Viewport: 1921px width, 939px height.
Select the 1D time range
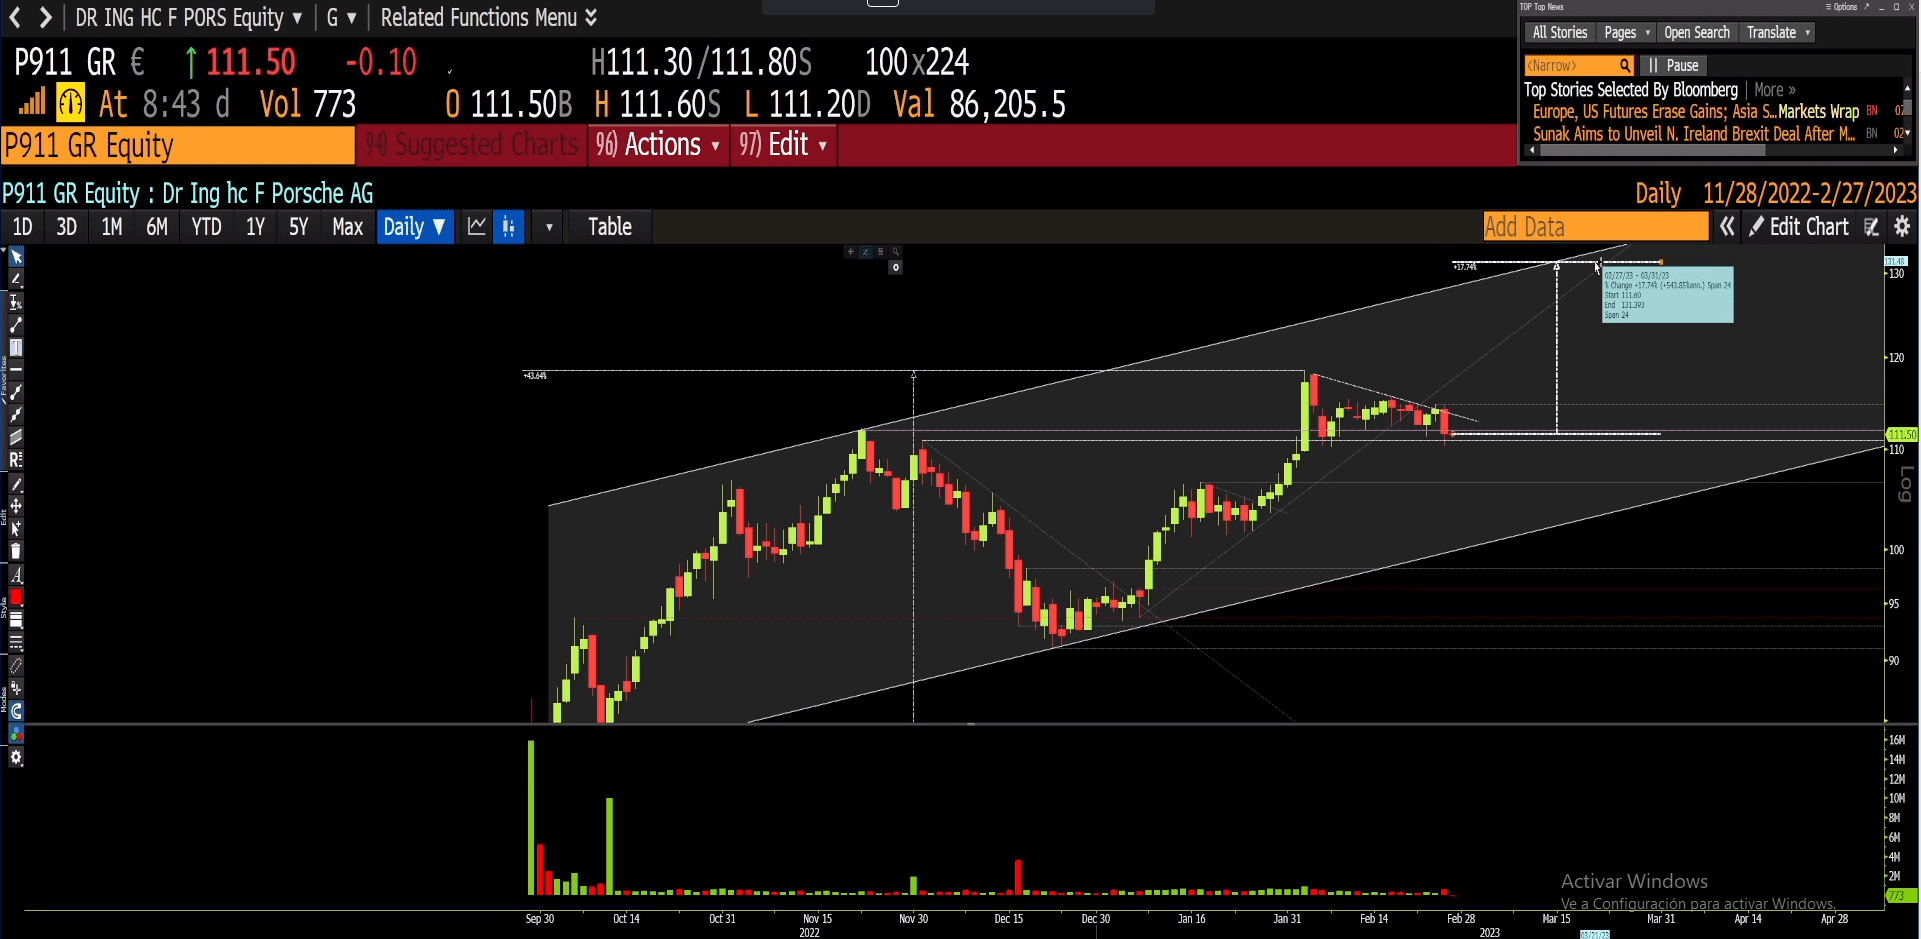coord(22,227)
